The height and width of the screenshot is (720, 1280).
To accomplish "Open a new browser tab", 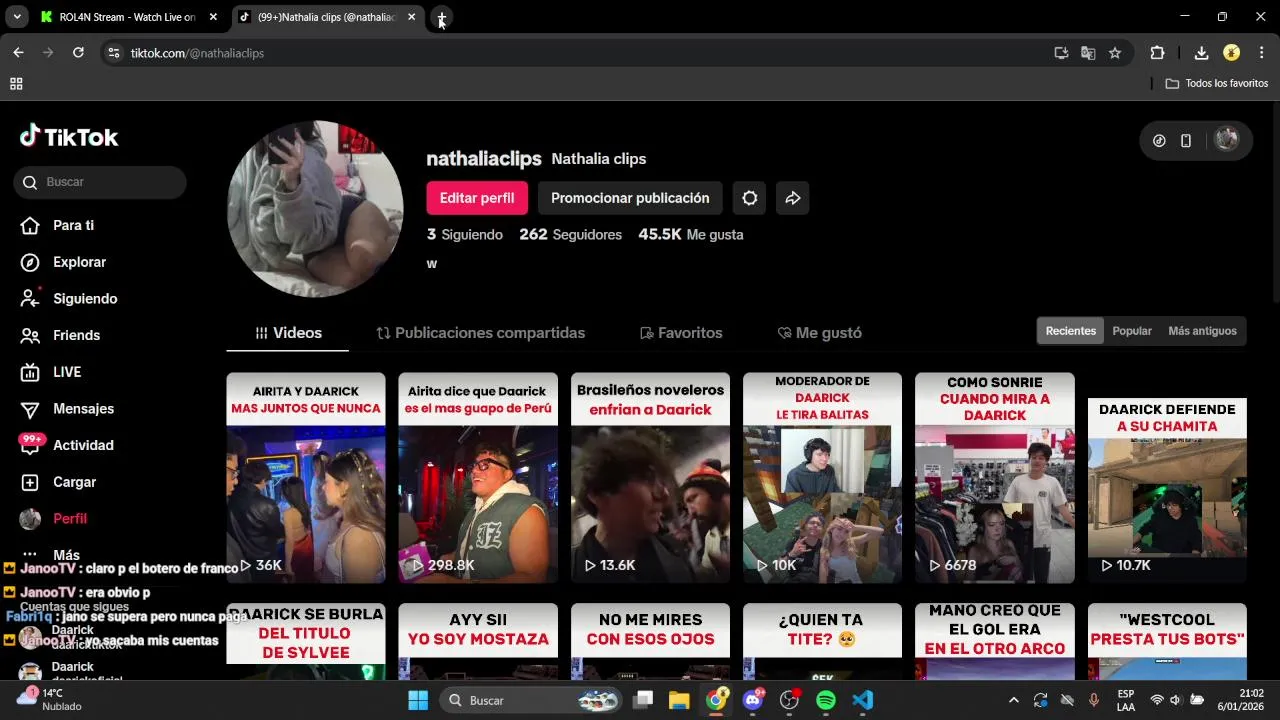I will click(x=441, y=17).
